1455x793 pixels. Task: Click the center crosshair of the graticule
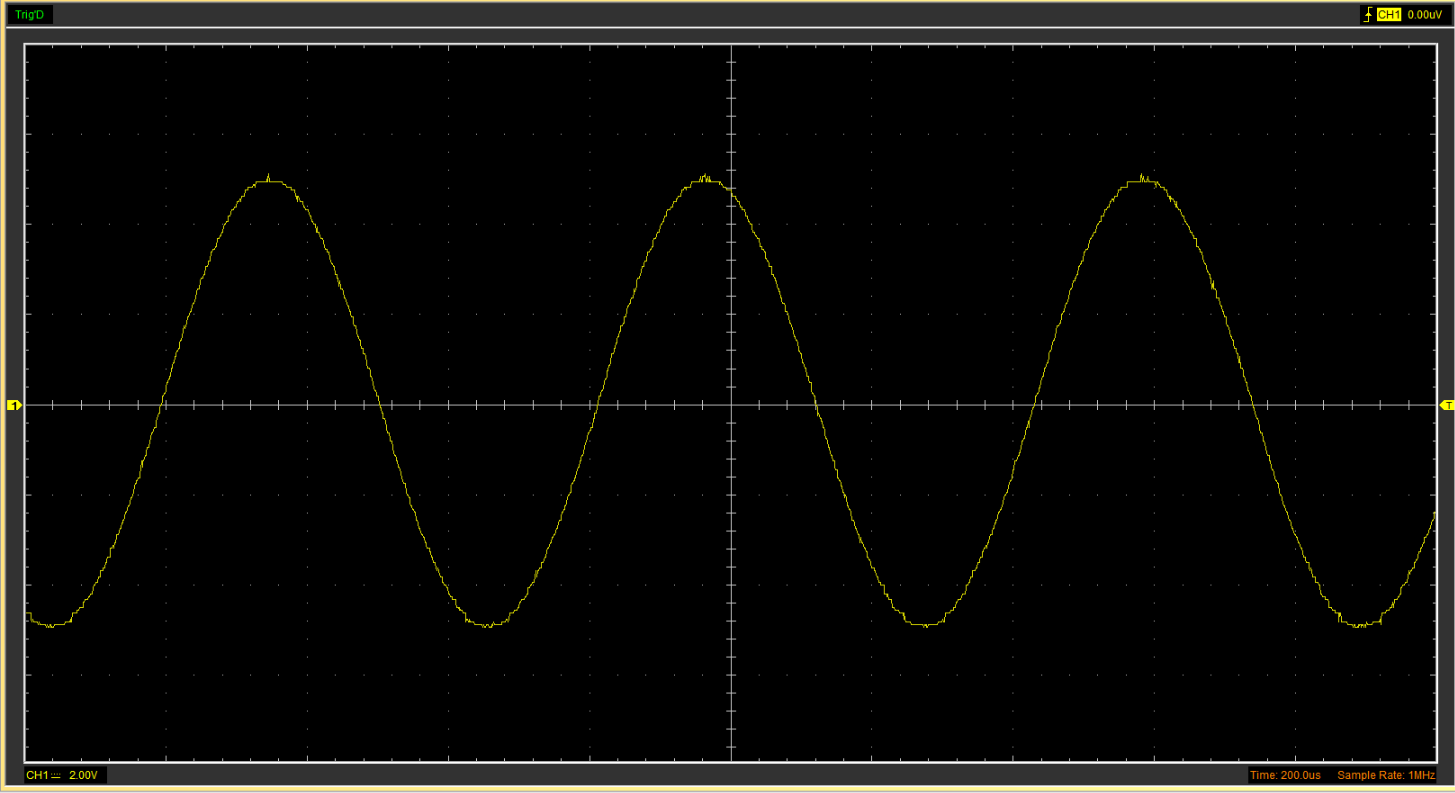click(731, 405)
